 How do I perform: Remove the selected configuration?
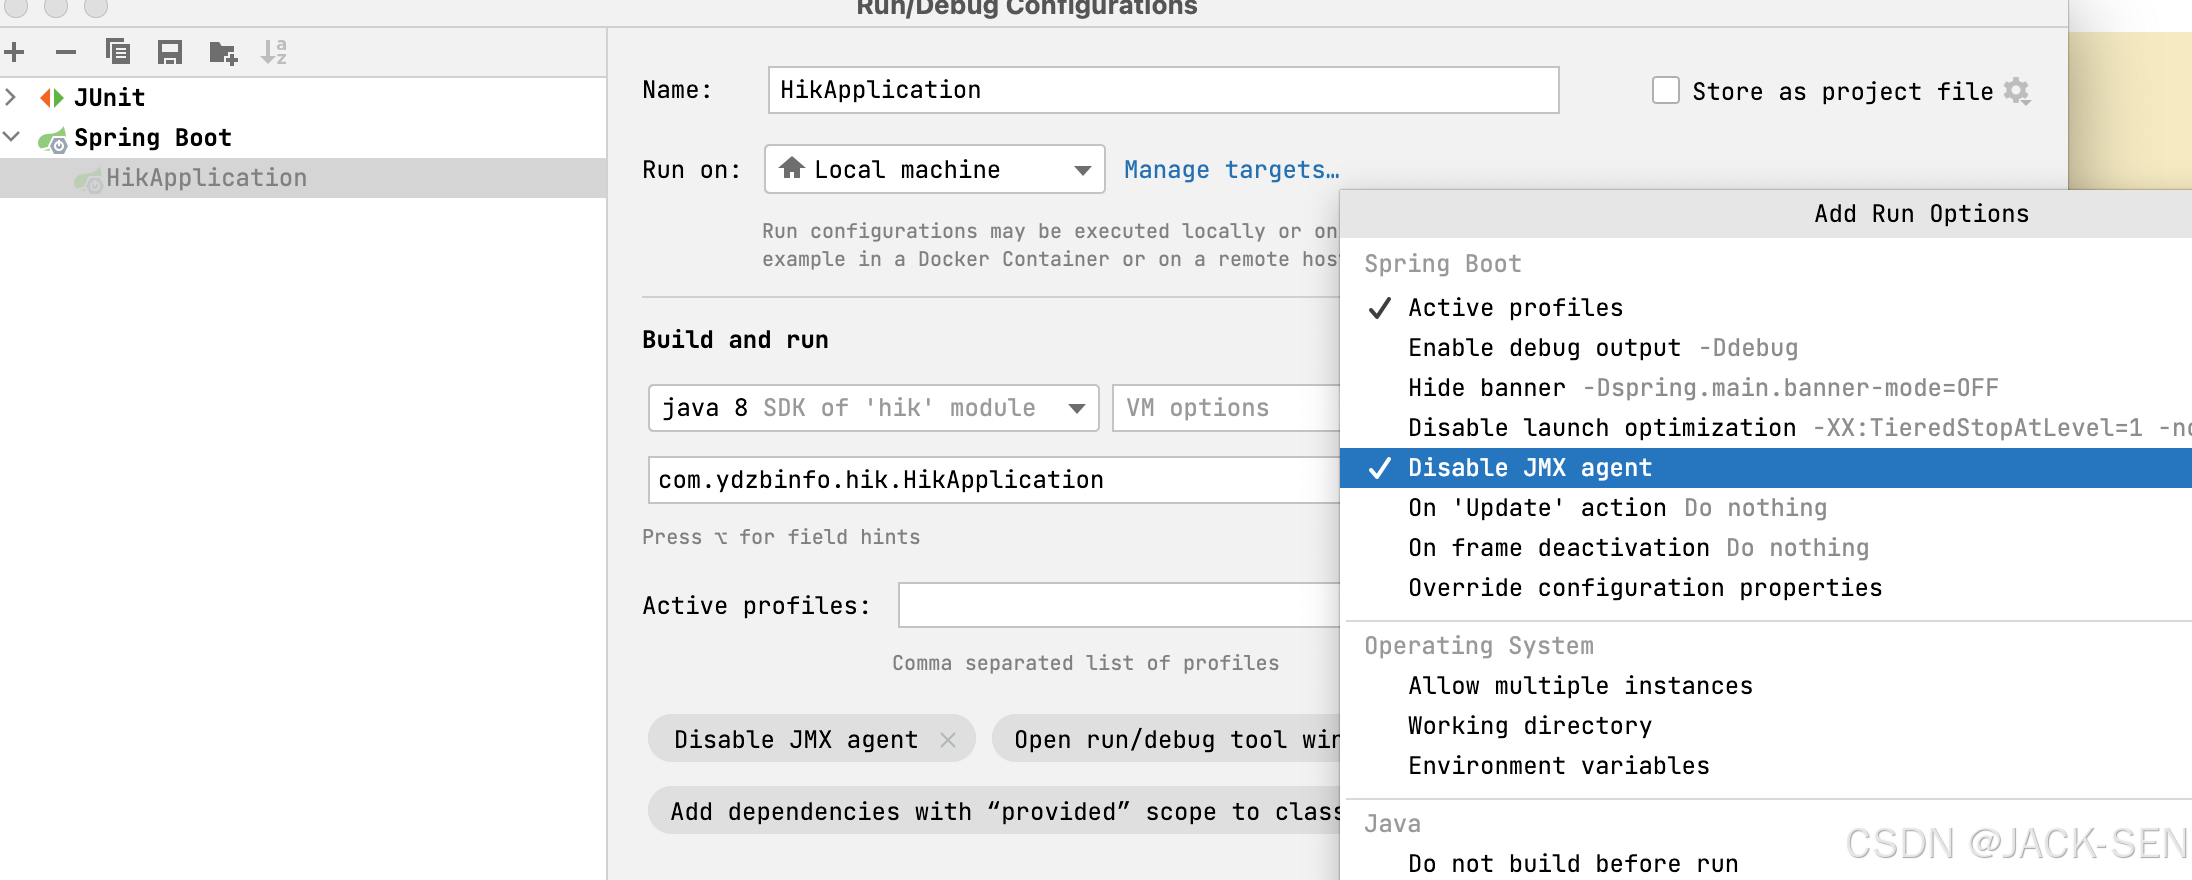coord(66,52)
